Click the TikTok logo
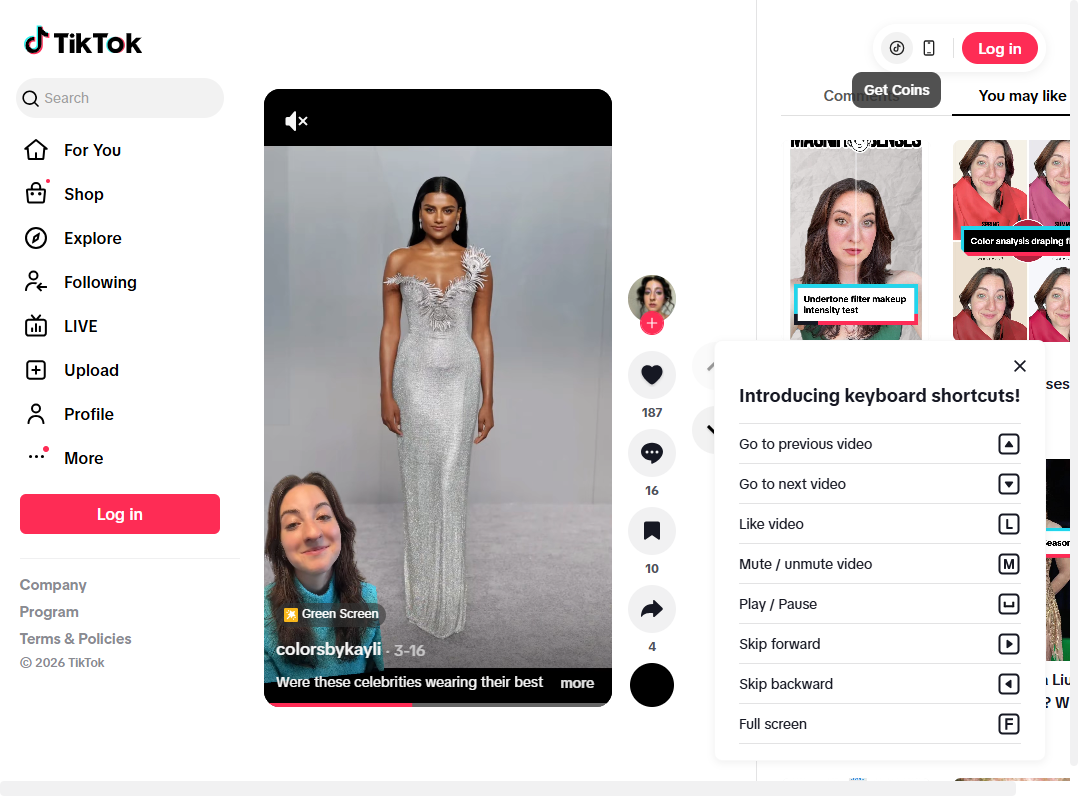 click(84, 42)
